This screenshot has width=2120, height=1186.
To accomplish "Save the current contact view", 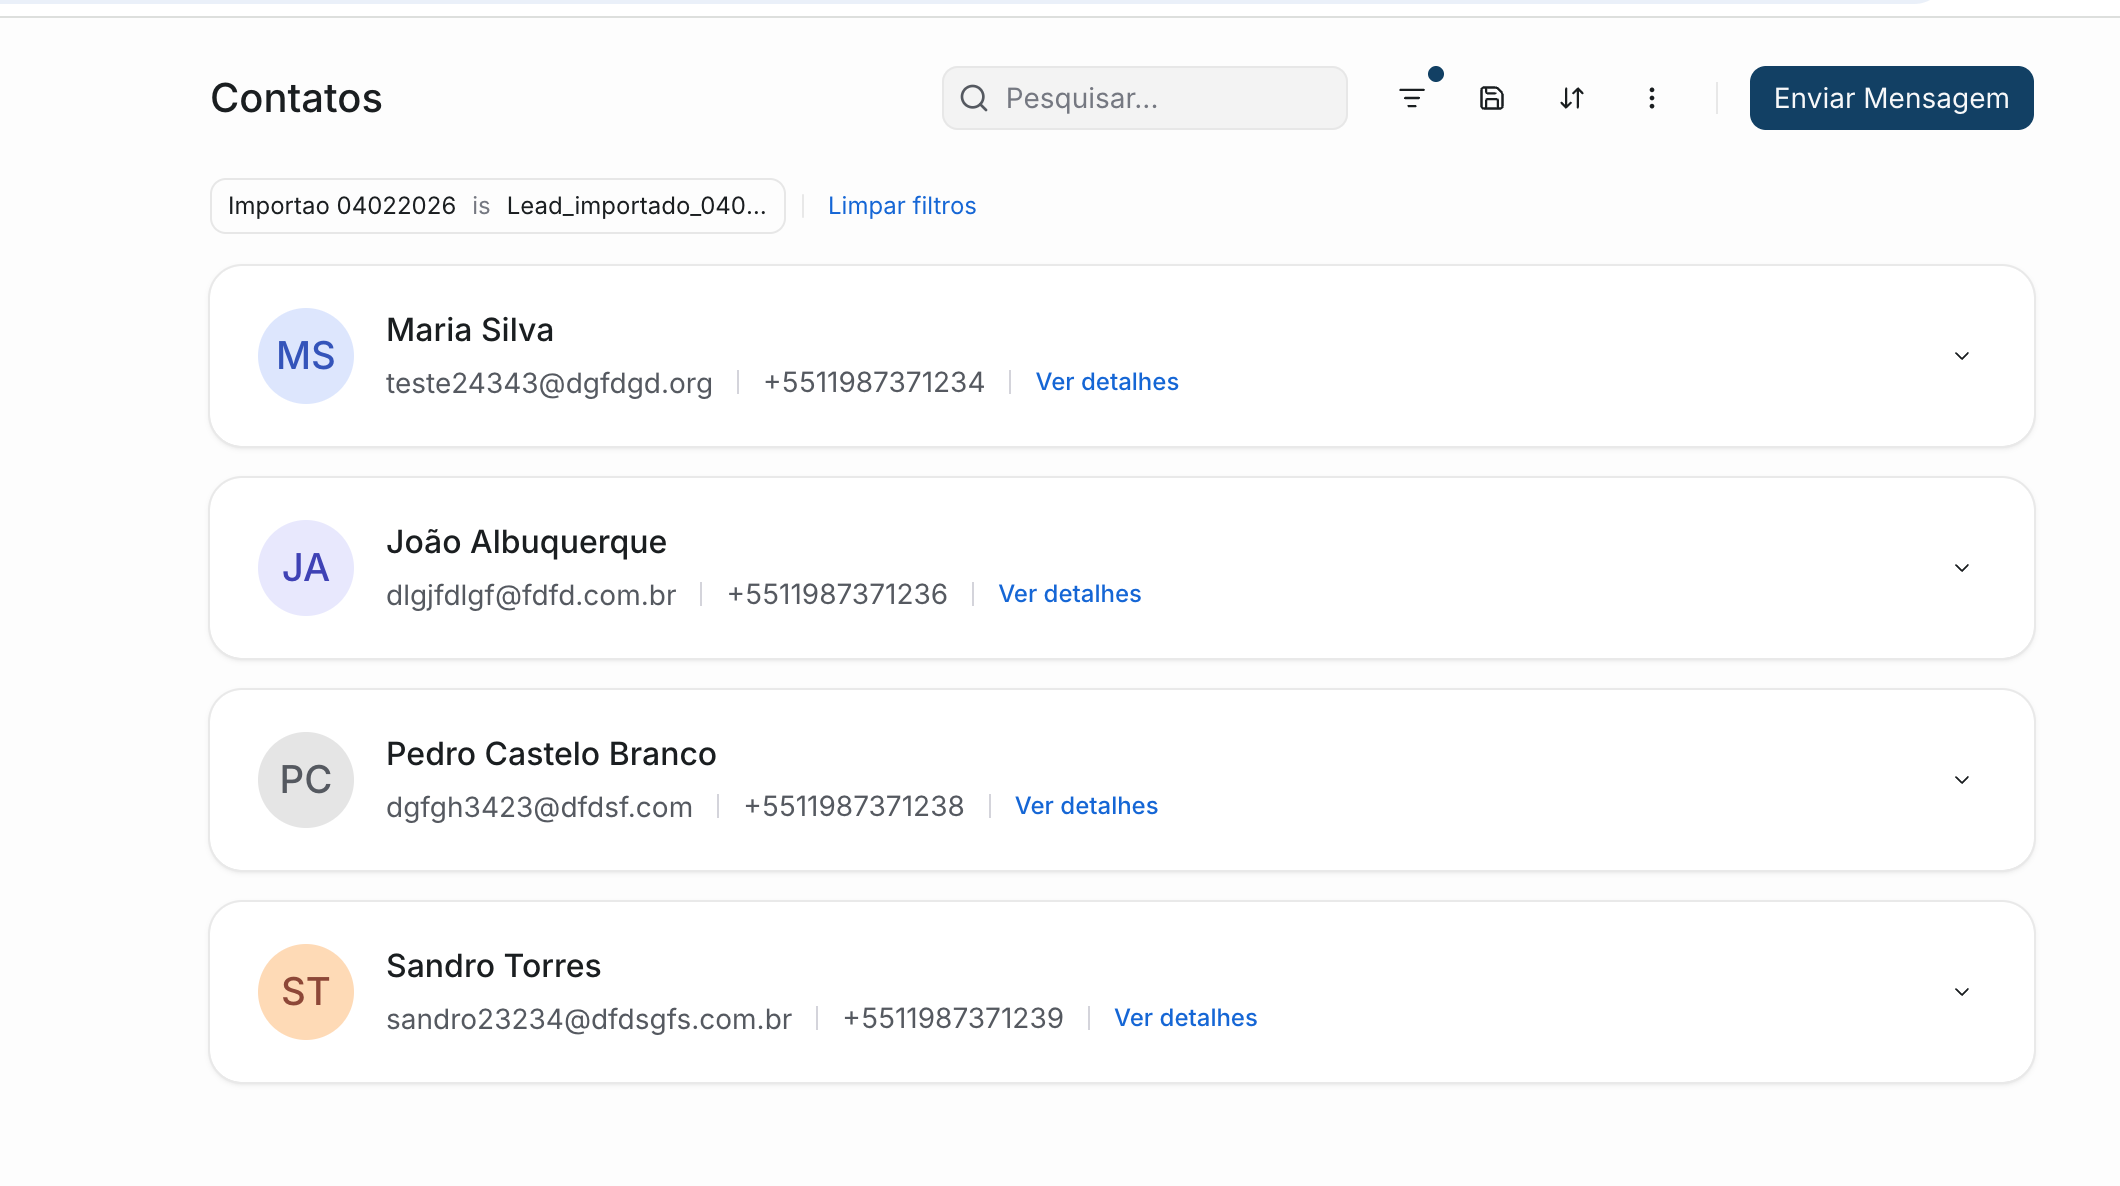I will [1491, 97].
